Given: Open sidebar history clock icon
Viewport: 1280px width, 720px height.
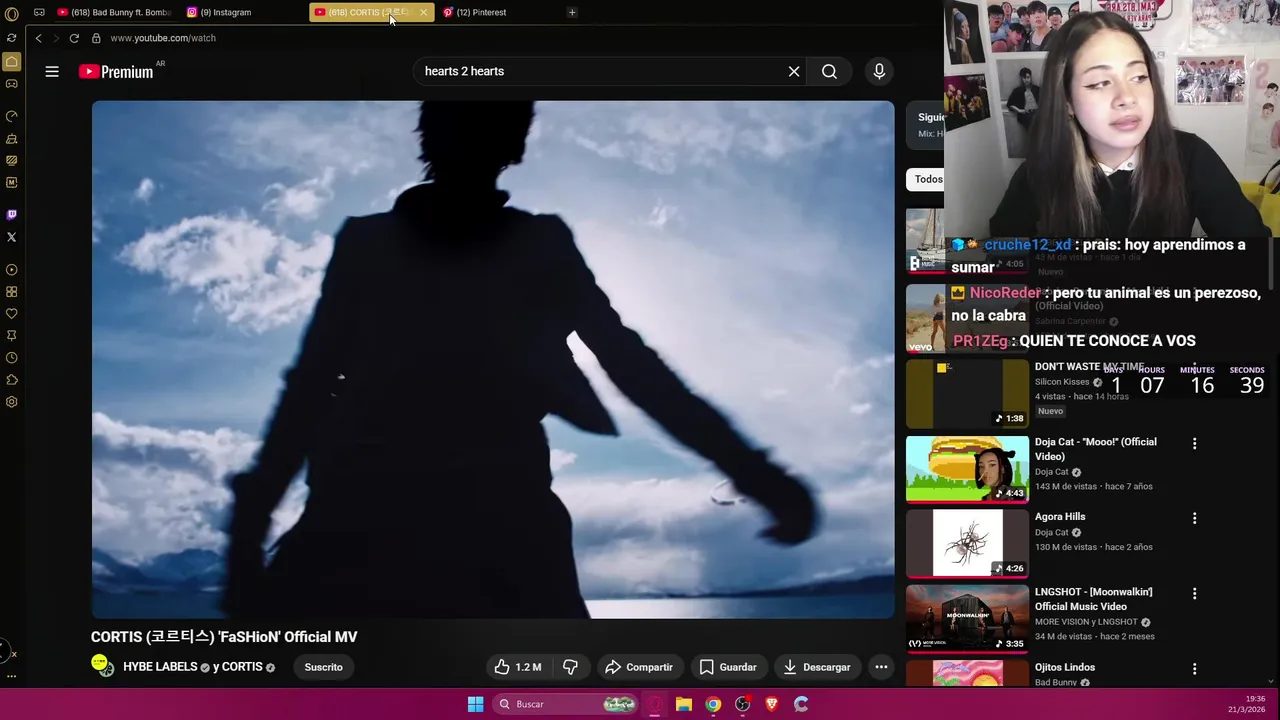Looking at the screenshot, I should click(12, 358).
